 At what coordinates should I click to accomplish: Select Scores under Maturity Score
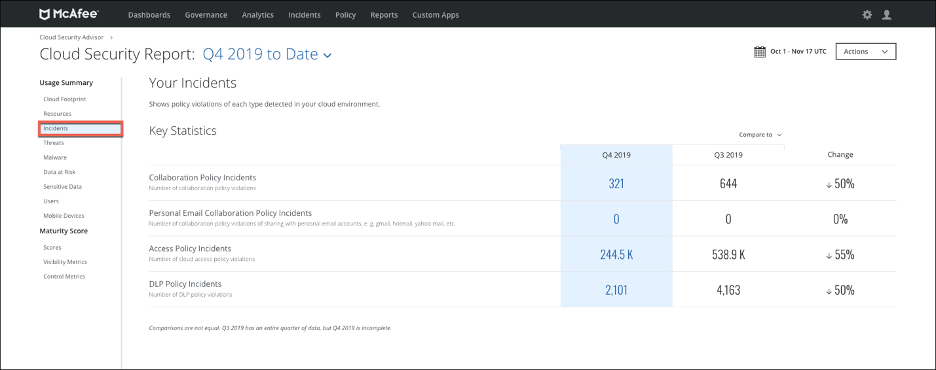pyautogui.click(x=52, y=247)
